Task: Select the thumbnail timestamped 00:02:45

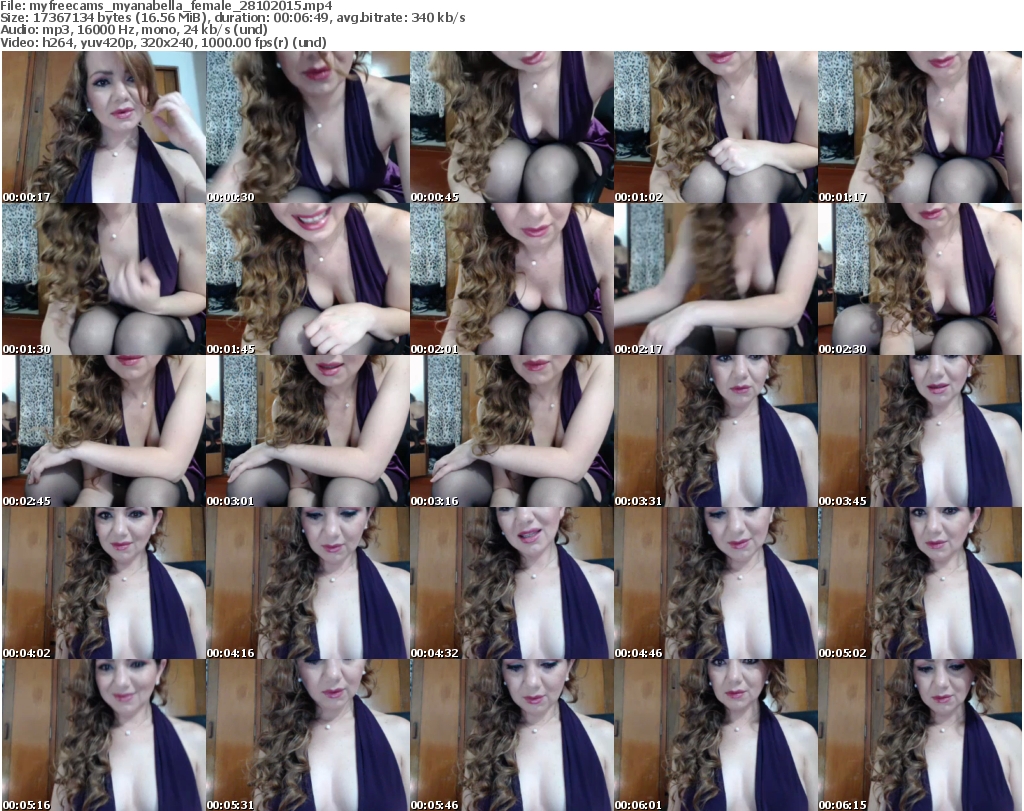Action: tap(104, 432)
